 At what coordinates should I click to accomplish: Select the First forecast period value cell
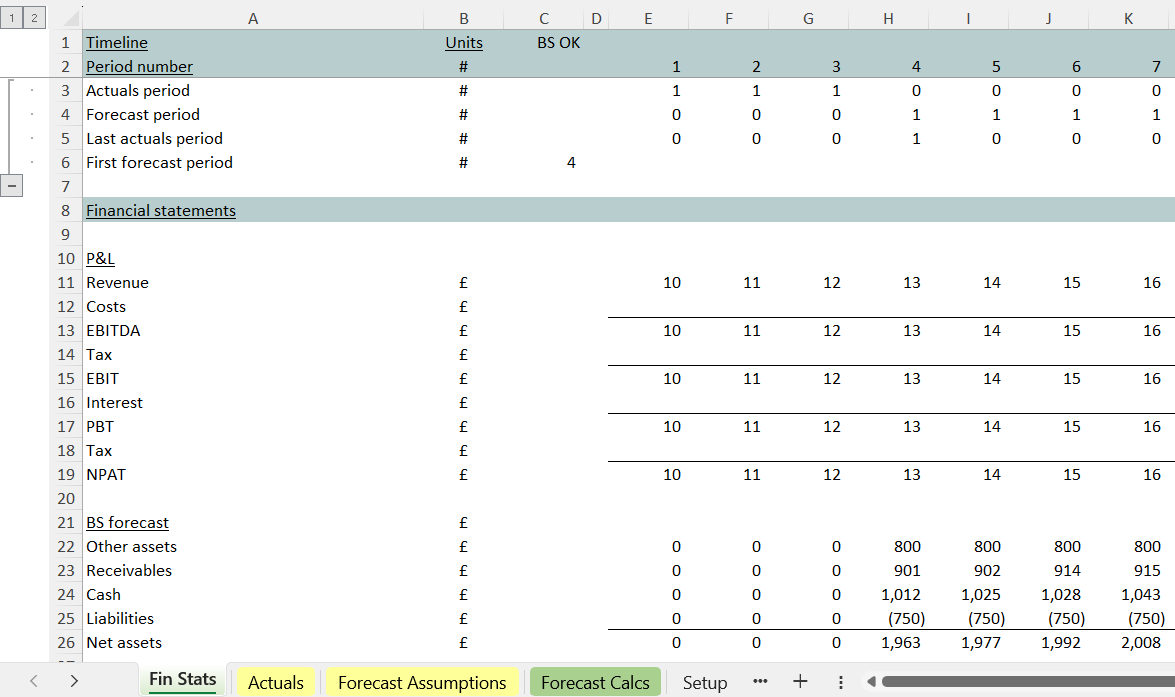pyautogui.click(x=544, y=163)
